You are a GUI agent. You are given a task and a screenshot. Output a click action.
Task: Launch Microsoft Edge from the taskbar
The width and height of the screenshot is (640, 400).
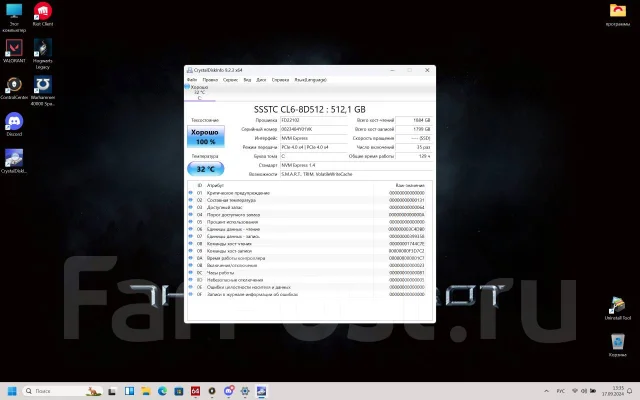point(162,391)
